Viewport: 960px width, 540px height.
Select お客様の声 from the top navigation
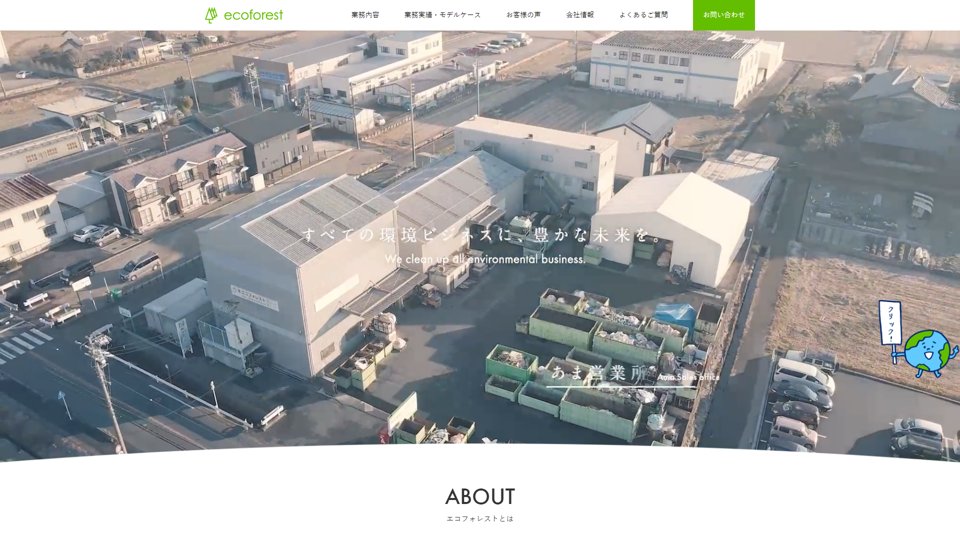pos(523,15)
